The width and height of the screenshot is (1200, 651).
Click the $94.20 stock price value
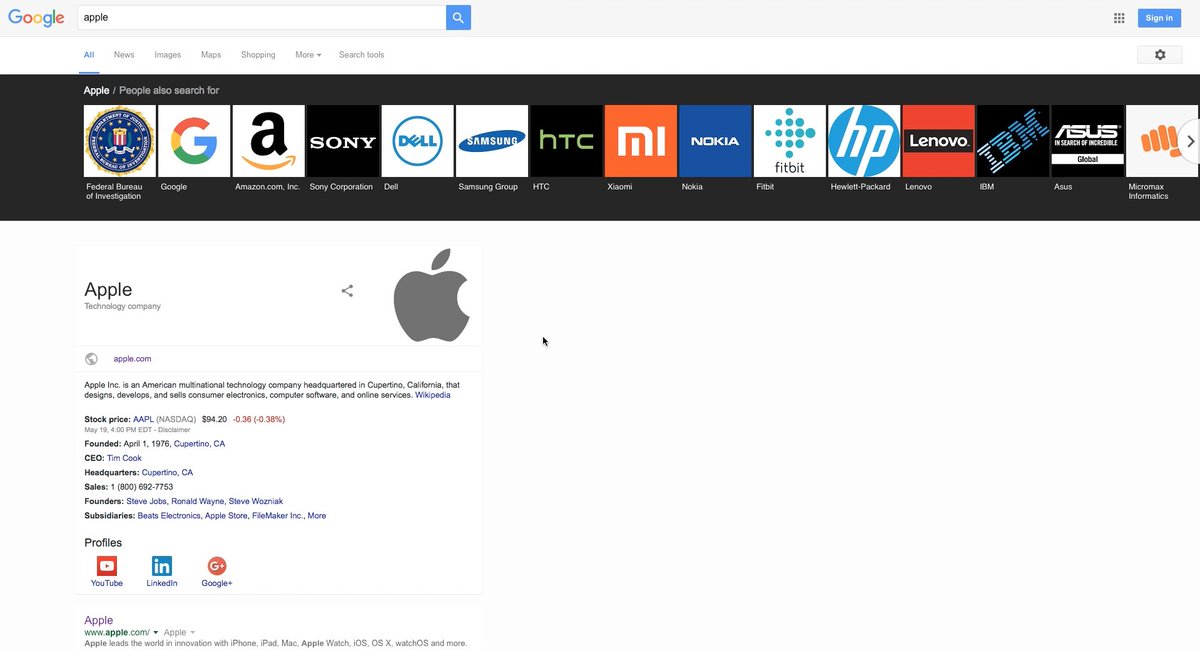click(214, 419)
